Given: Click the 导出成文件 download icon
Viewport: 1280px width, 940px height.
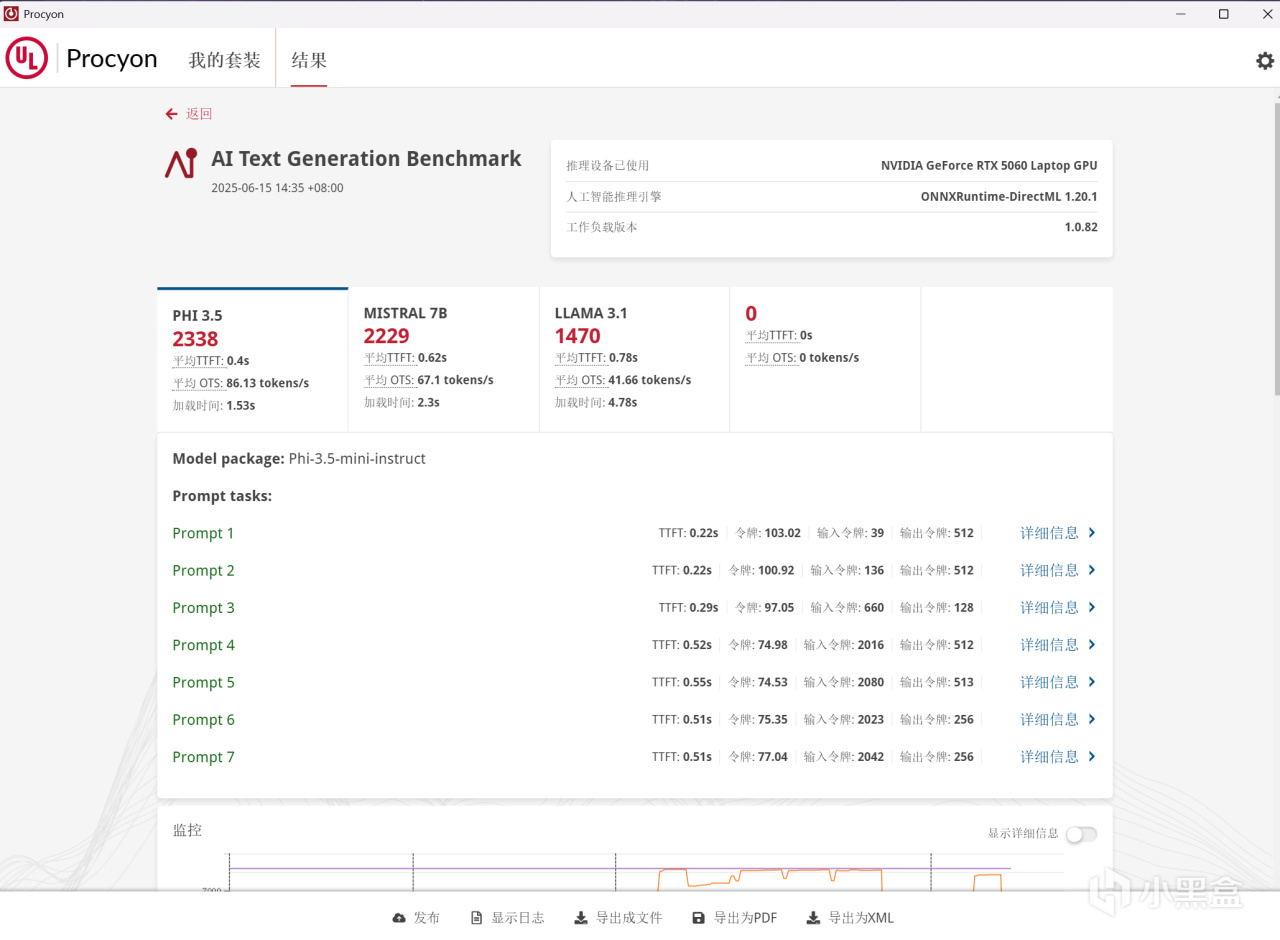Looking at the screenshot, I should [581, 918].
